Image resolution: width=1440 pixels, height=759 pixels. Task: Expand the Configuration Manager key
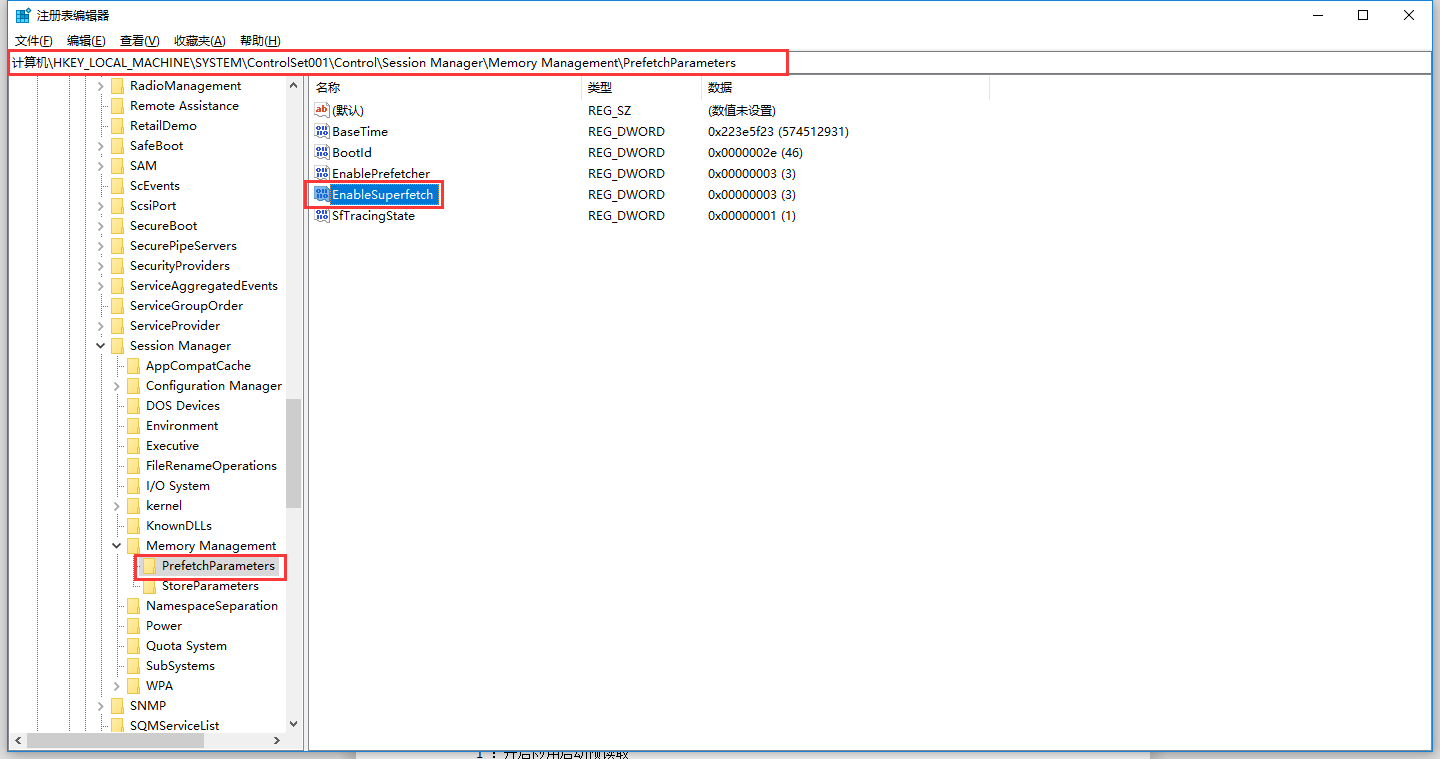(117, 386)
